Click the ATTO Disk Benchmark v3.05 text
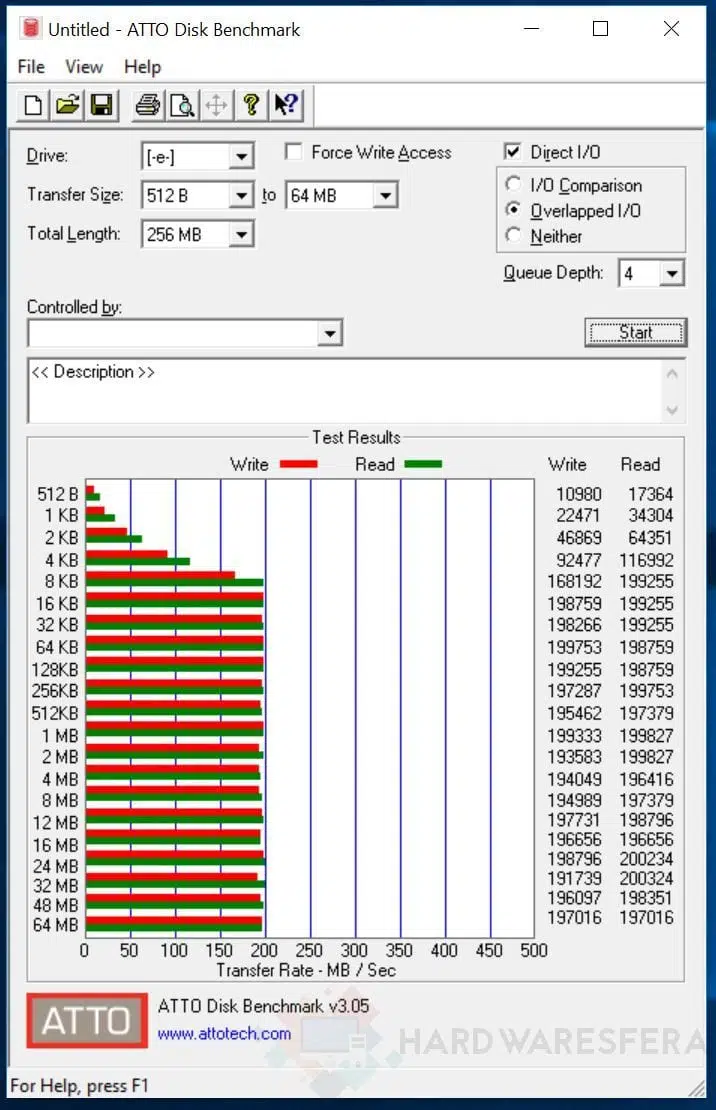Image resolution: width=716 pixels, height=1110 pixels. pos(263,1006)
